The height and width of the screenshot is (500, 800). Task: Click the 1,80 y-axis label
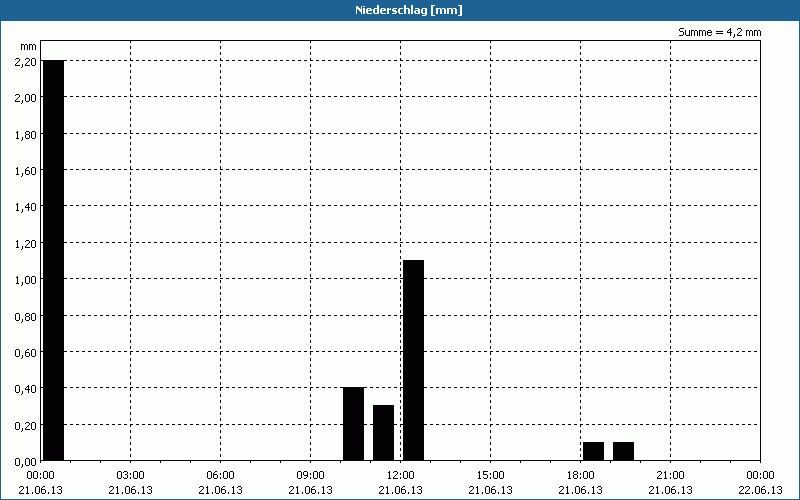[x=26, y=134]
